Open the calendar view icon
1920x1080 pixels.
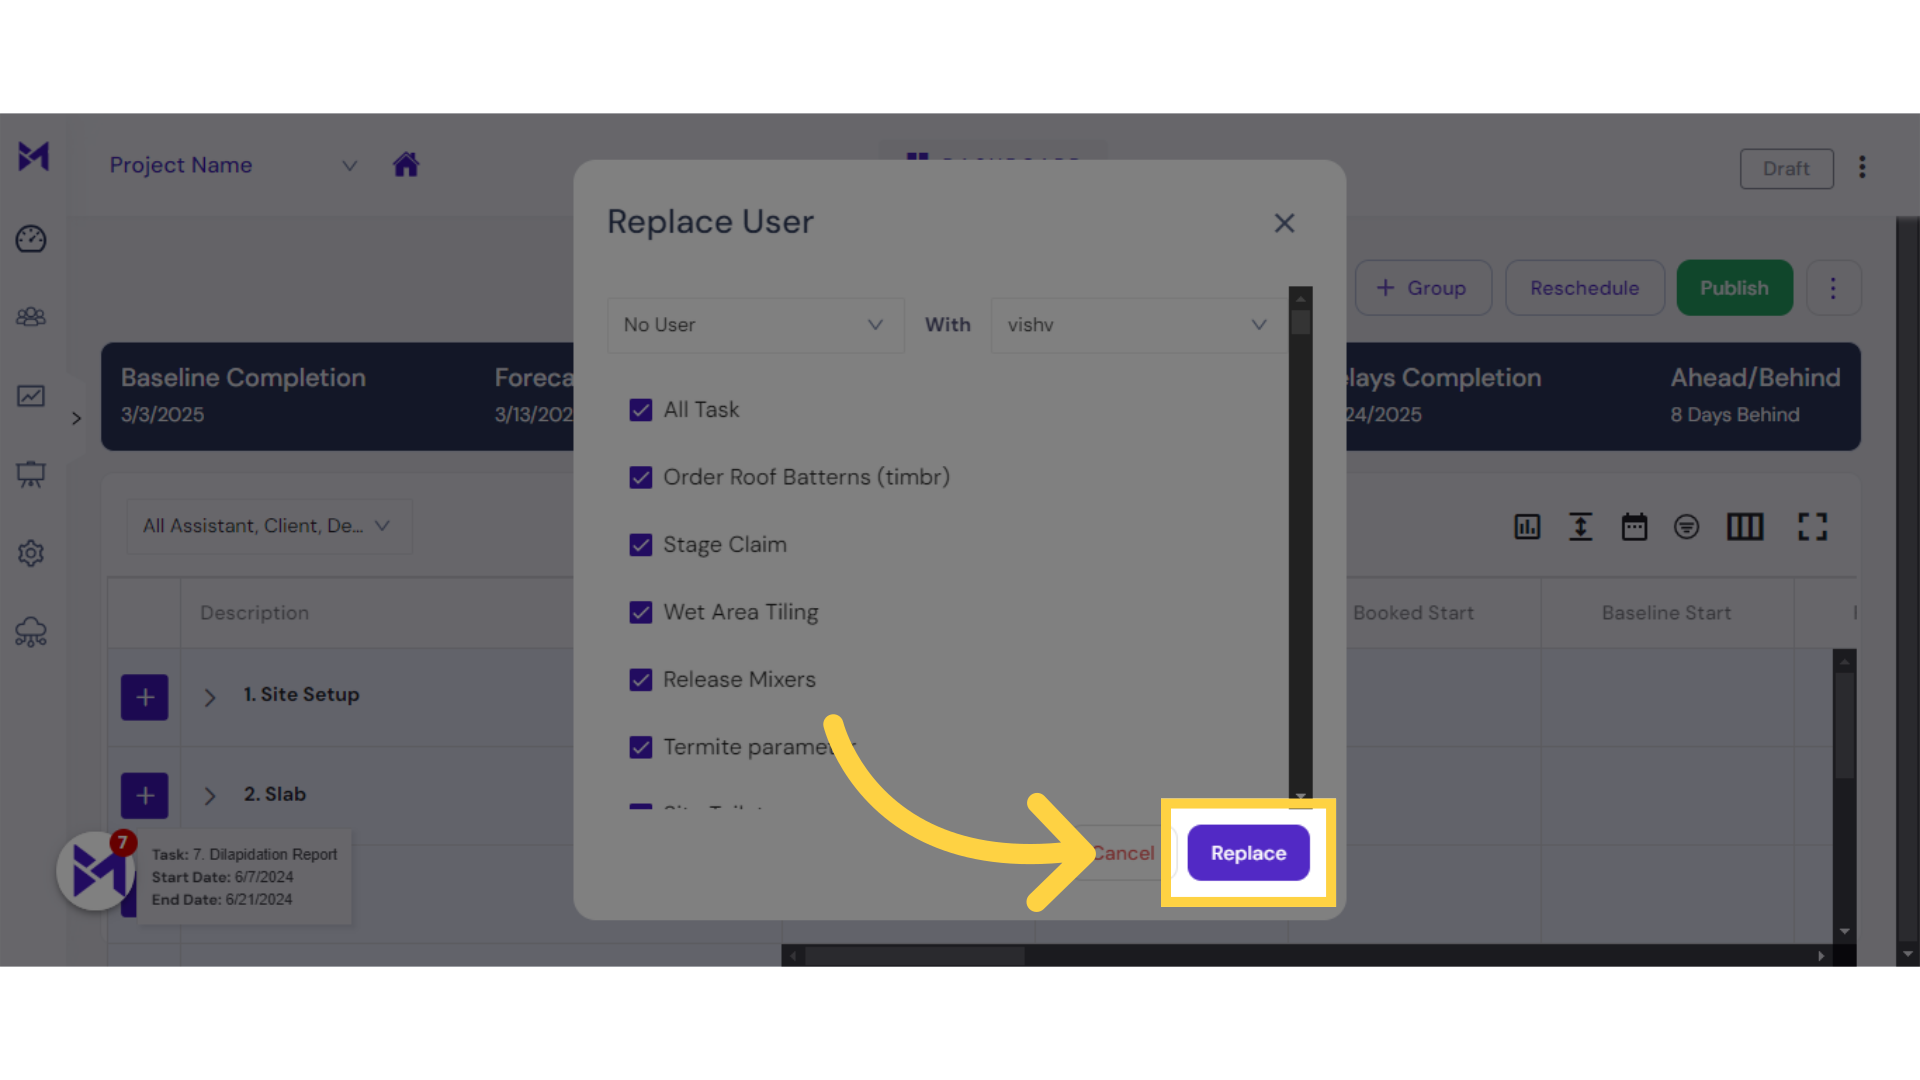click(x=1634, y=526)
